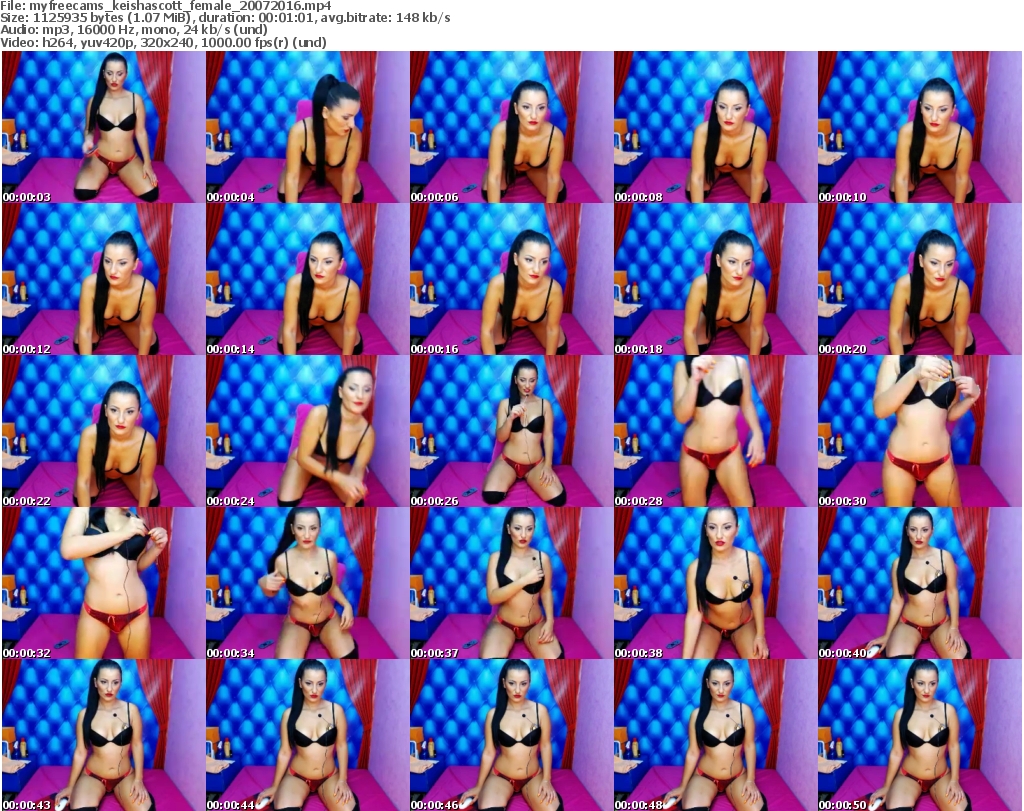View the frame marked 00:00:48
This screenshot has width=1024, height=811.
click(x=715, y=735)
